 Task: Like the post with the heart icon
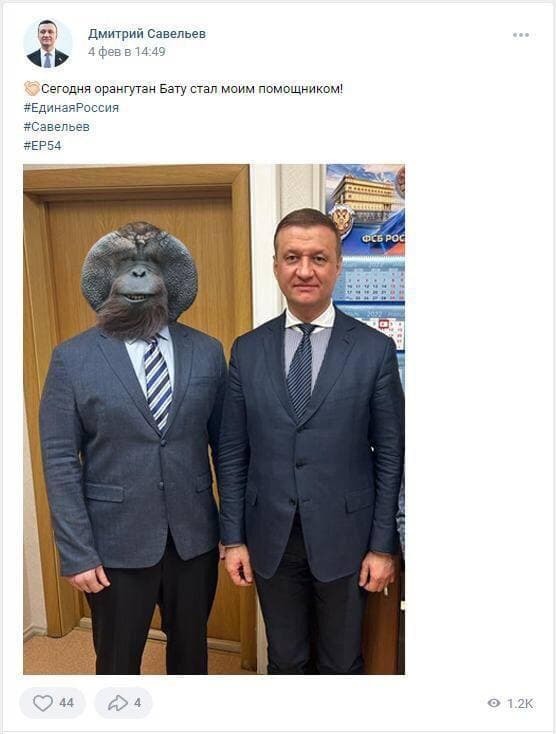43,703
